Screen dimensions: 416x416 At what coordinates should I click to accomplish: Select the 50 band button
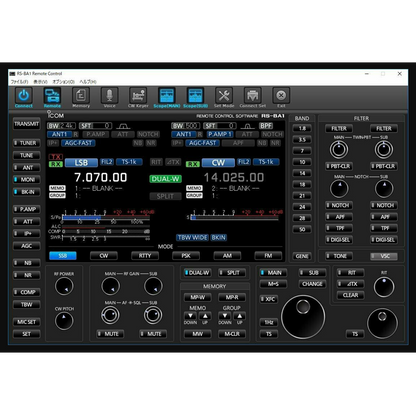302,229
